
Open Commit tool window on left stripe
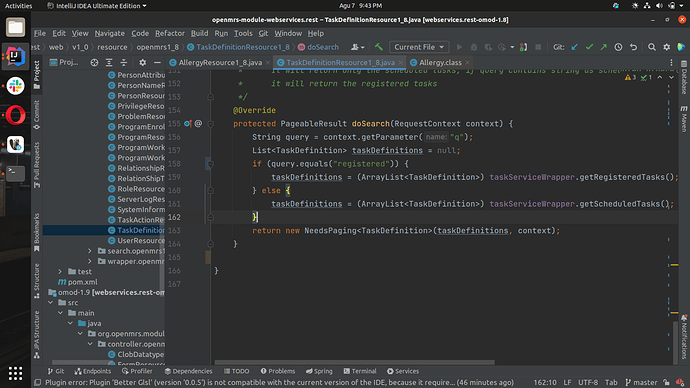click(x=37, y=114)
